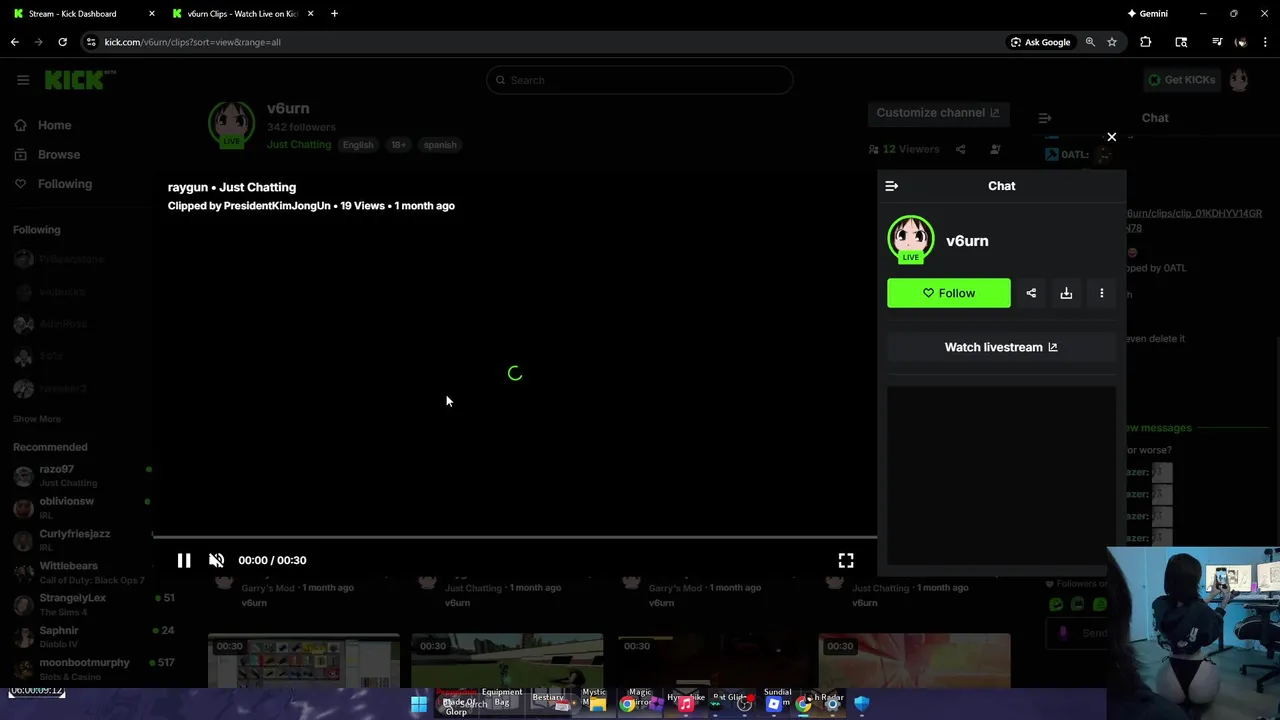Pause the raygun clip playback

pos(184,561)
